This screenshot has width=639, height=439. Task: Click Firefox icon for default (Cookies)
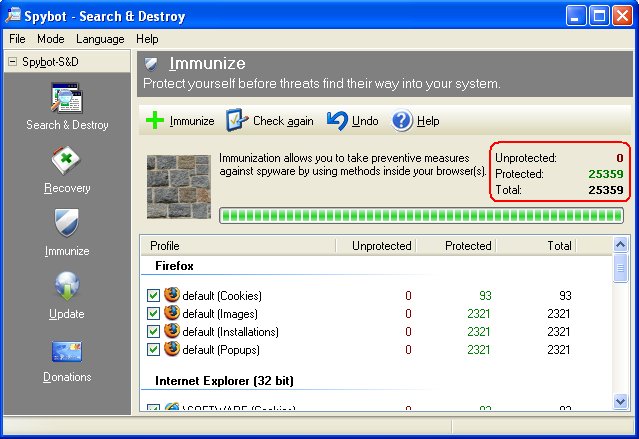point(172,294)
